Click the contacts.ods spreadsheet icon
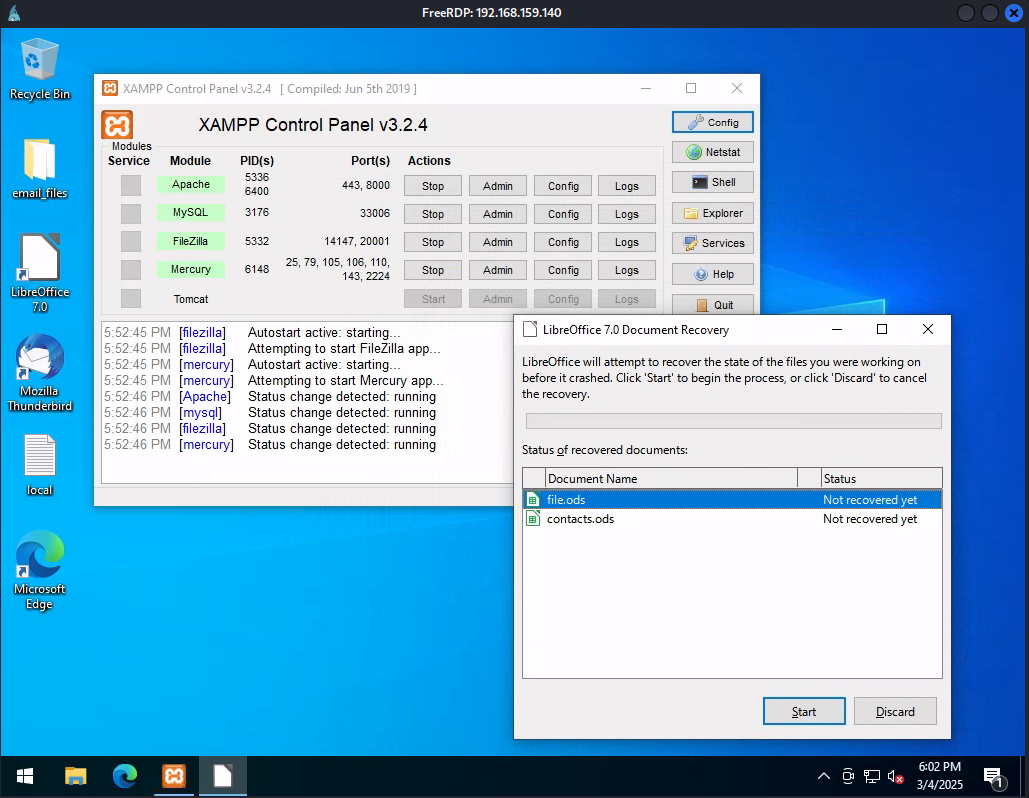The width and height of the screenshot is (1029, 798). (533, 518)
